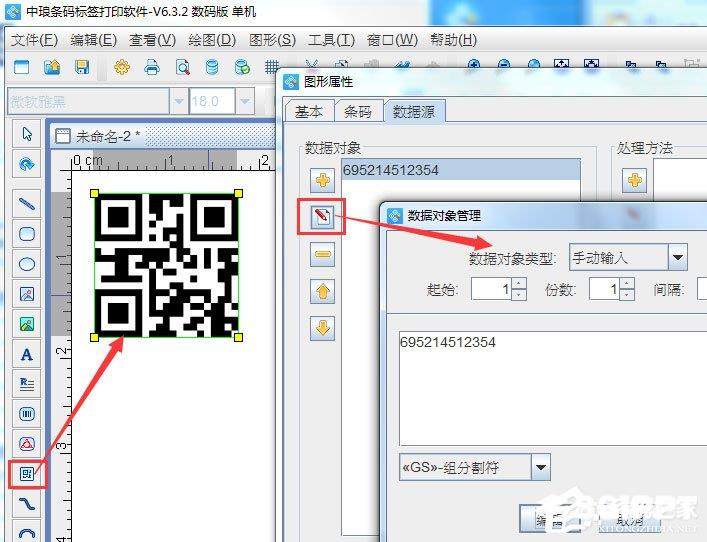The width and height of the screenshot is (707, 542).
Task: Open print preview magnifier icon
Action: pos(183,67)
